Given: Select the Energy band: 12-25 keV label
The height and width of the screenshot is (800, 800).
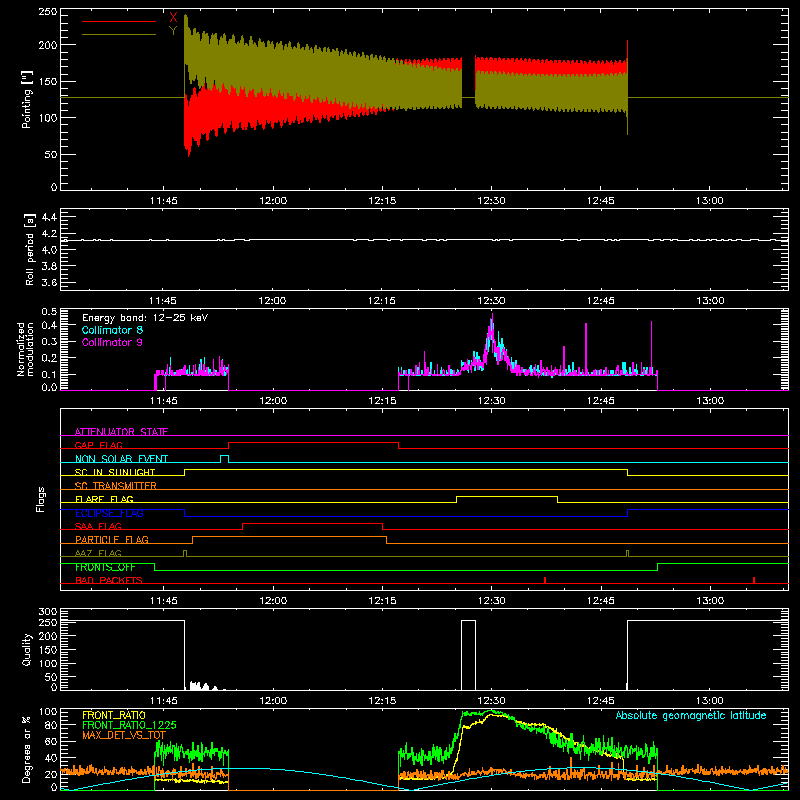Looking at the screenshot, I should pyautogui.click(x=145, y=318).
